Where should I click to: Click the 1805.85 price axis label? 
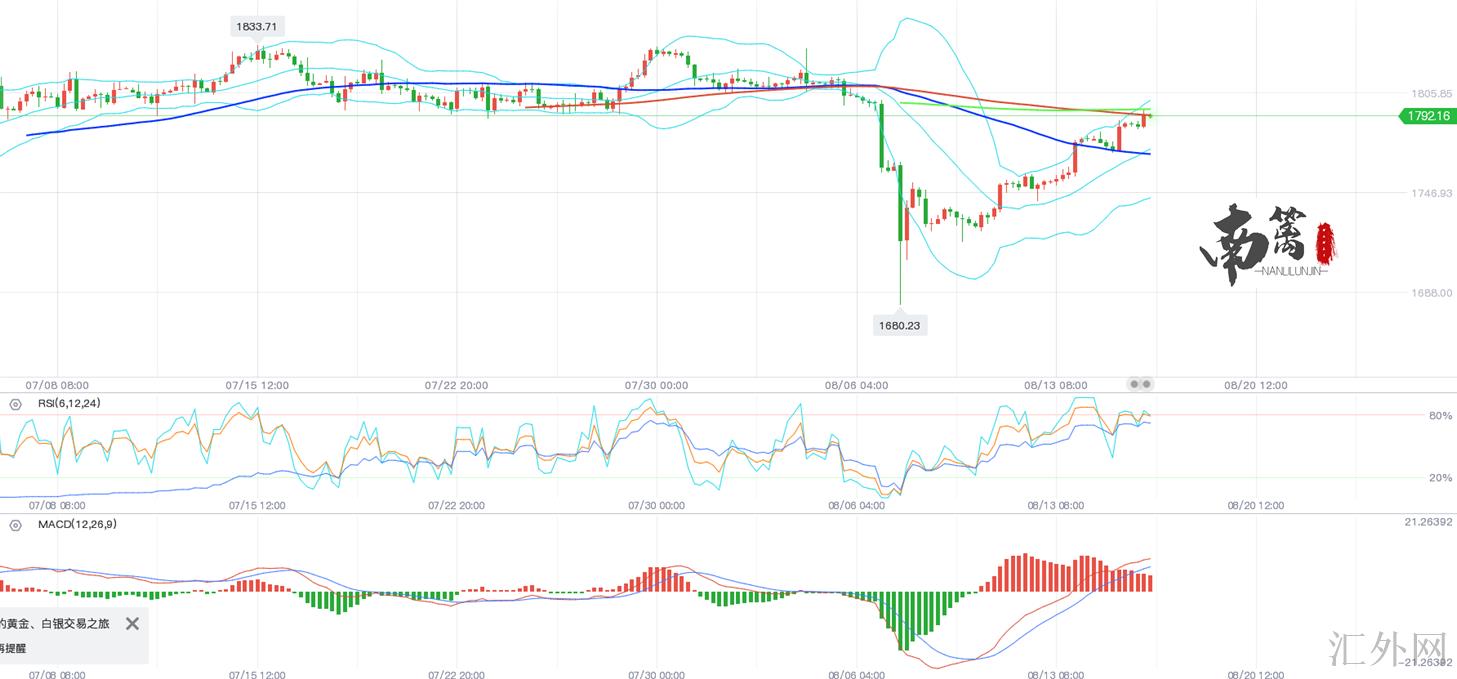[1430, 93]
